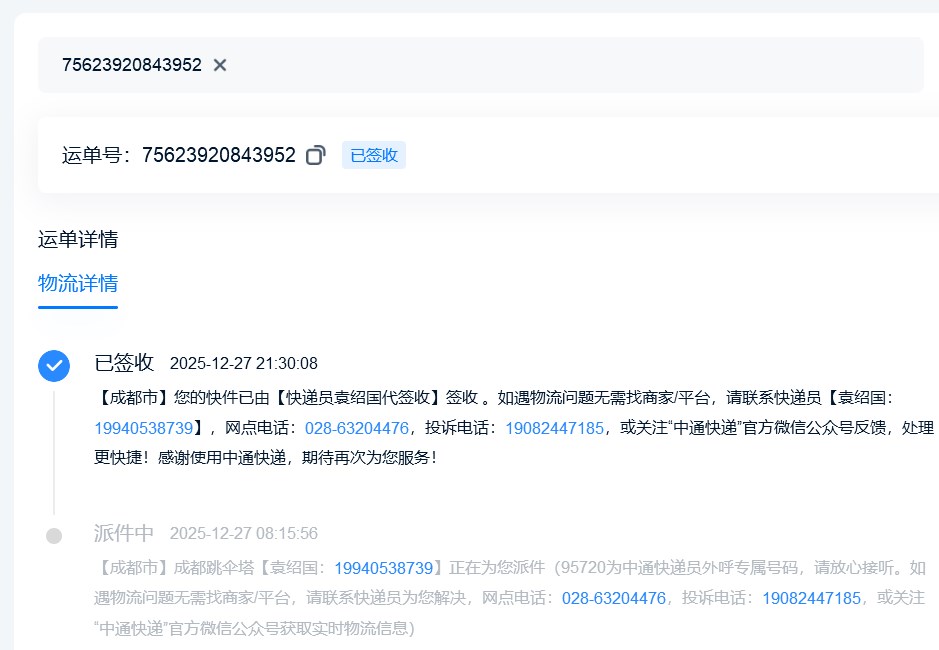This screenshot has width=939, height=650.
Task: Click the 已签收 timeline step title
Action: (124, 362)
